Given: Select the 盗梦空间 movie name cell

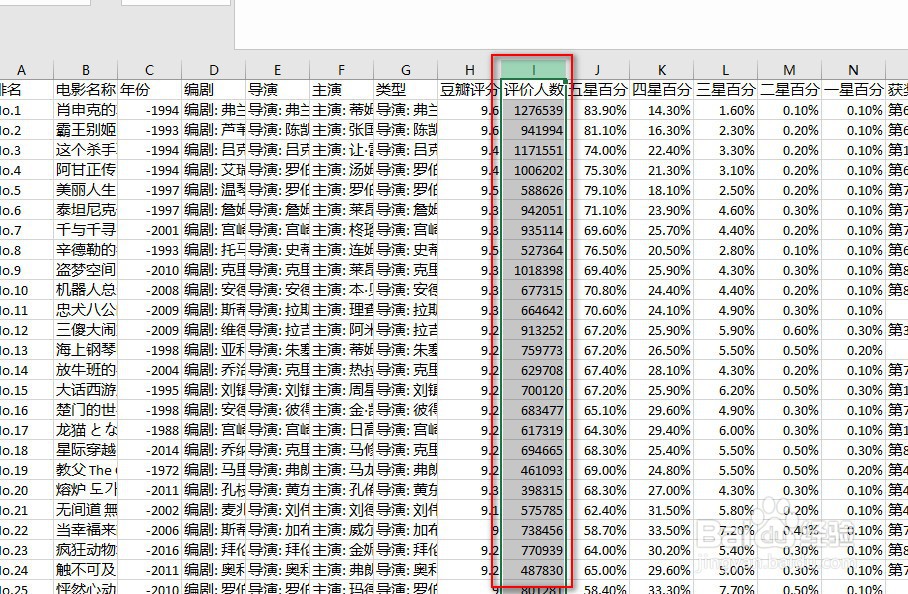Looking at the screenshot, I should 86,270.
